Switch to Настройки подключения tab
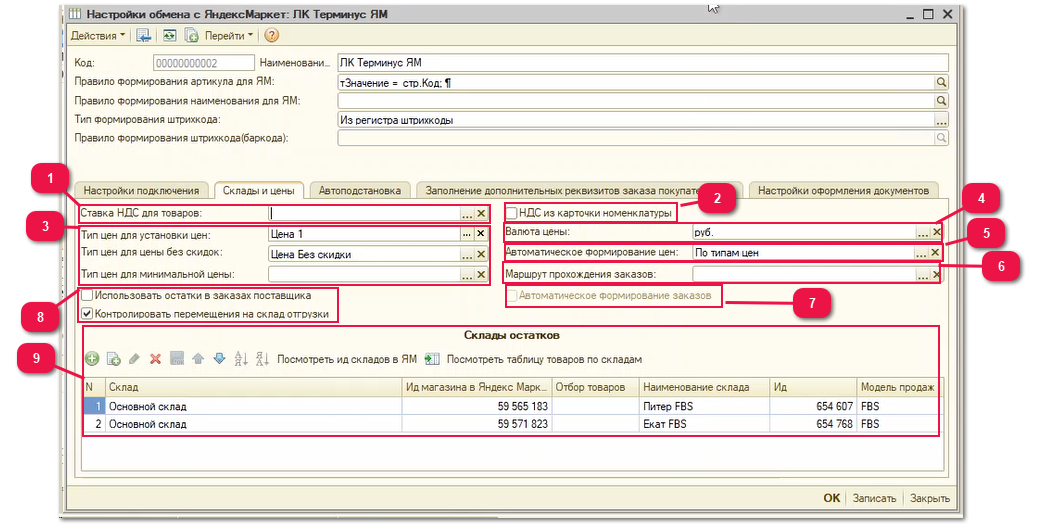 (141, 190)
